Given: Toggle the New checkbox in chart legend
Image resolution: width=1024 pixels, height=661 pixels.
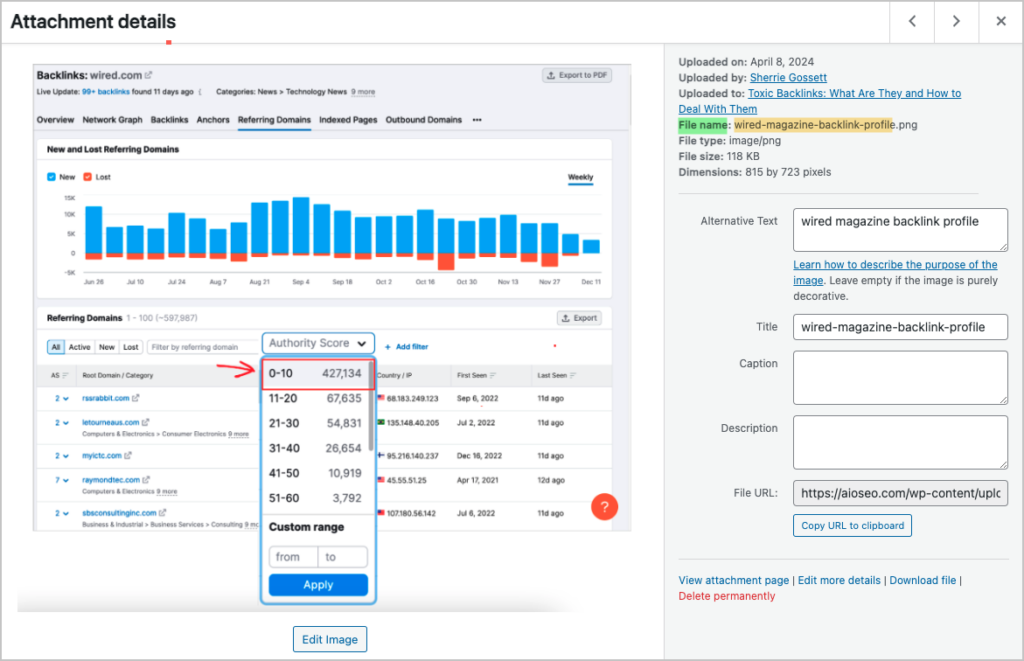Looking at the screenshot, I should (52, 177).
